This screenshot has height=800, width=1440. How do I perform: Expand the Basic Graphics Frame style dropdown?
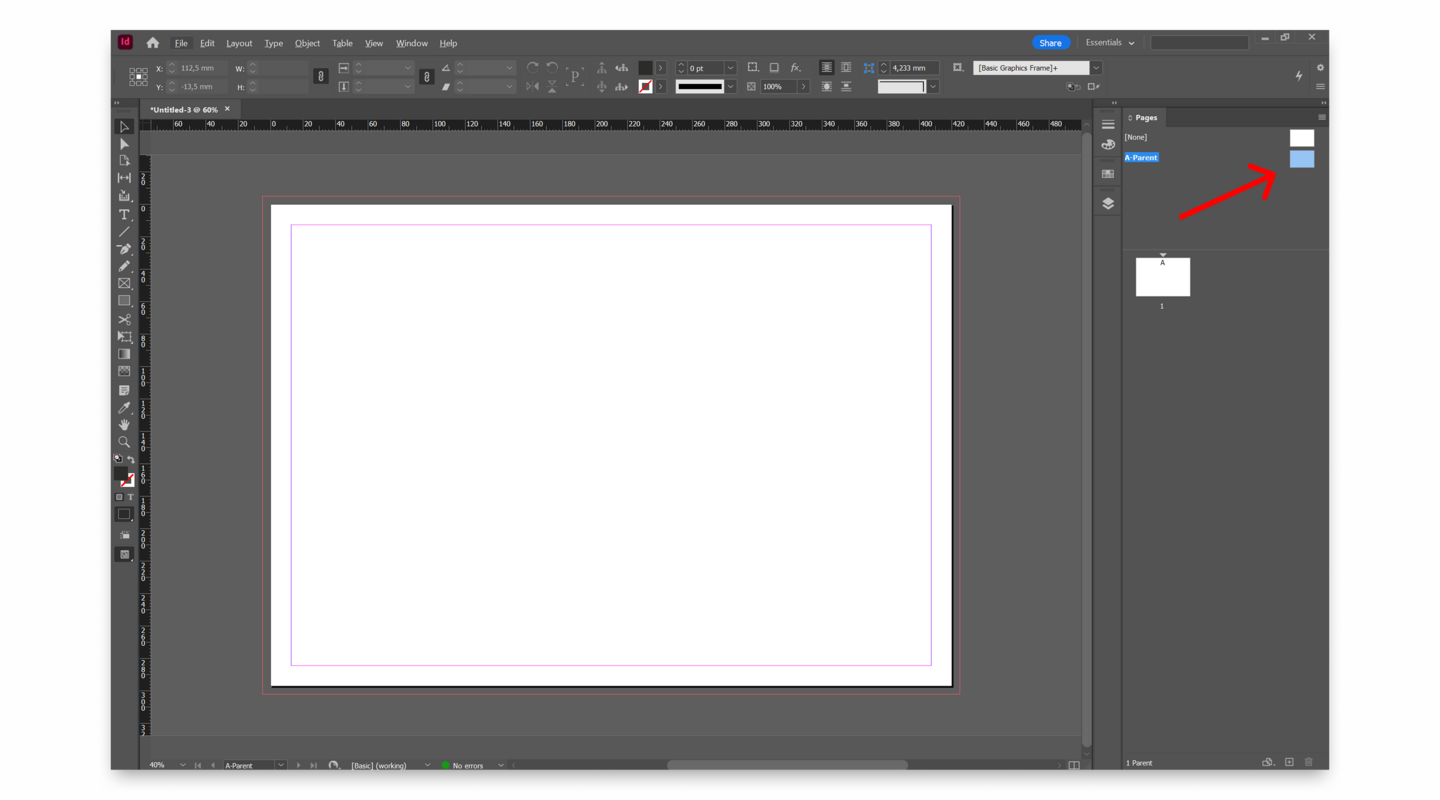click(1096, 68)
